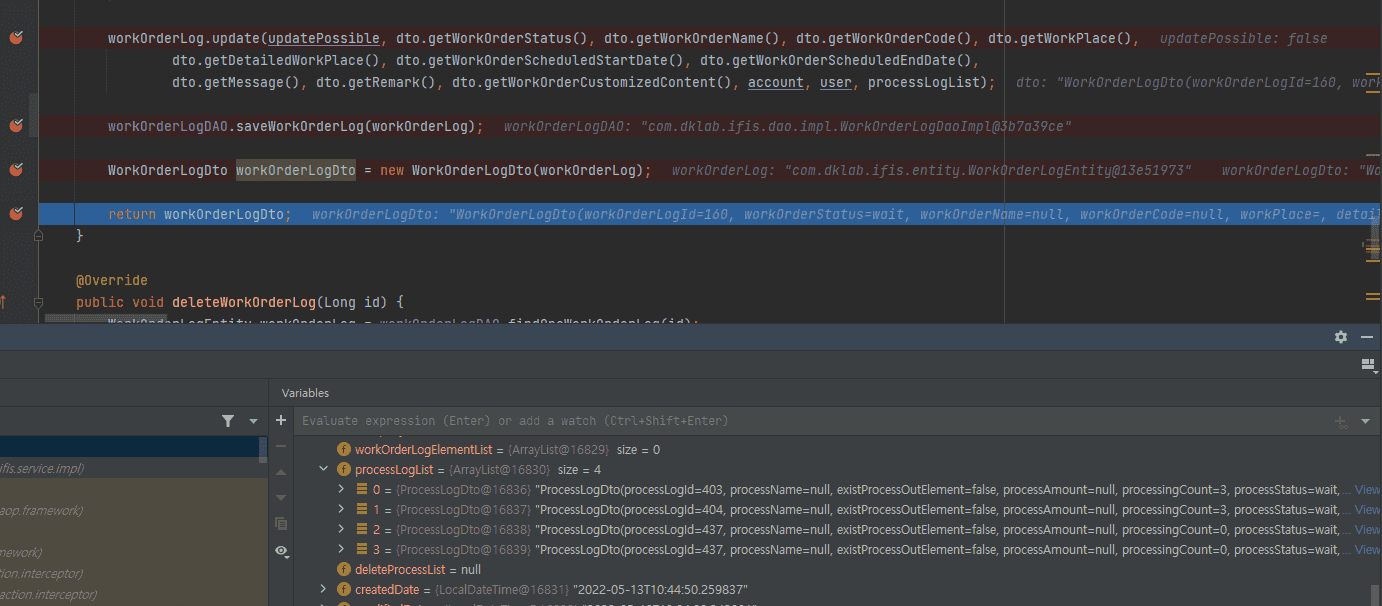Viewport: 1382px width, 606px height.
Task: Switch to the Variables tab
Action: tap(305, 393)
